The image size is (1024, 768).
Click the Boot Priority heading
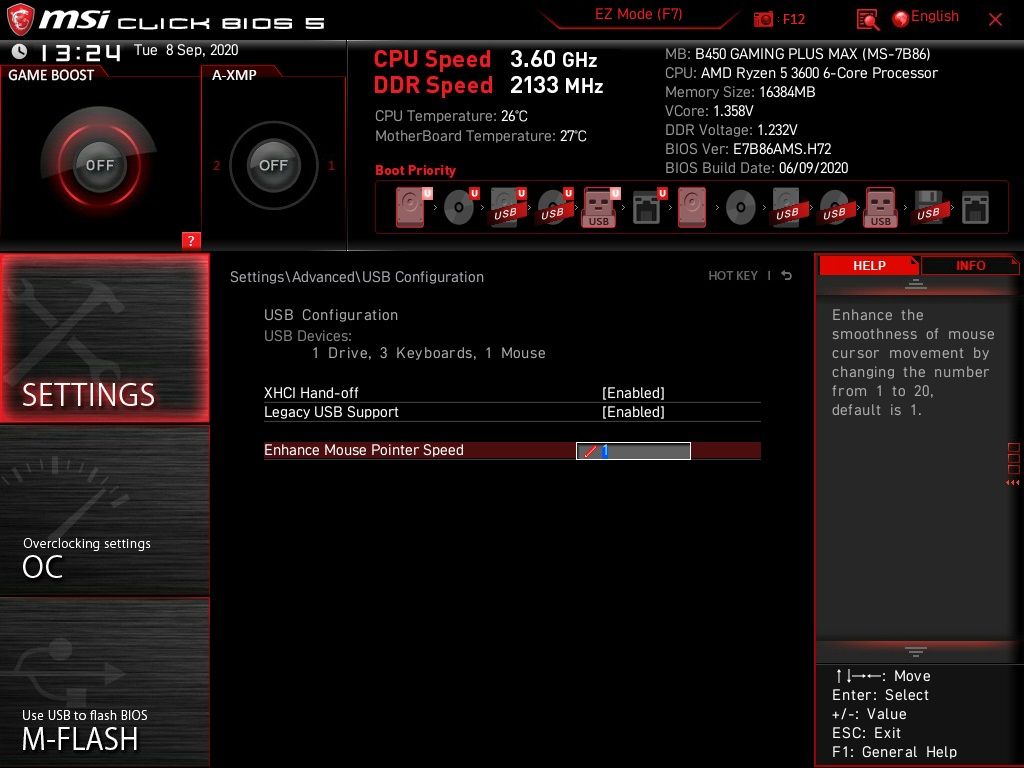[x=415, y=170]
